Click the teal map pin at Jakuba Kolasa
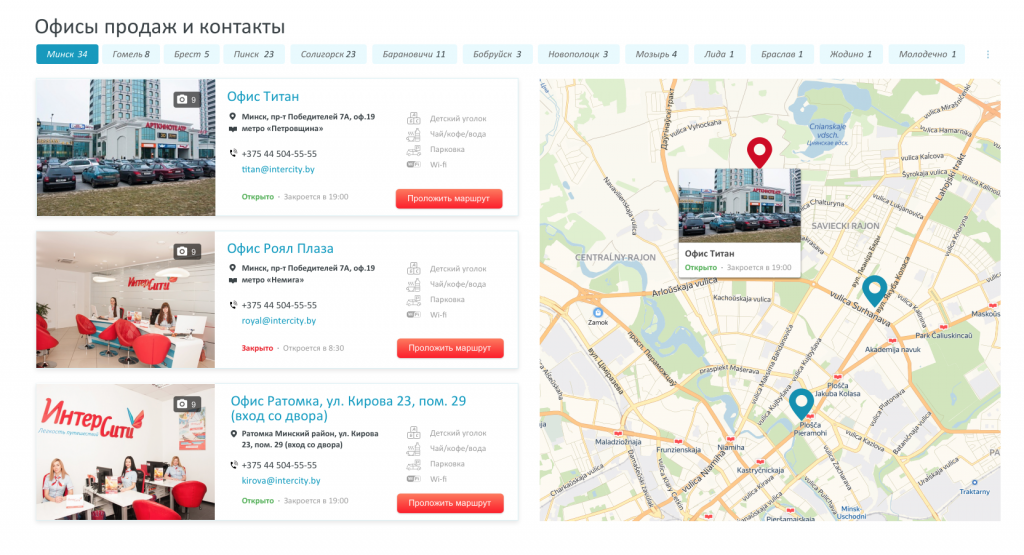 click(x=800, y=402)
